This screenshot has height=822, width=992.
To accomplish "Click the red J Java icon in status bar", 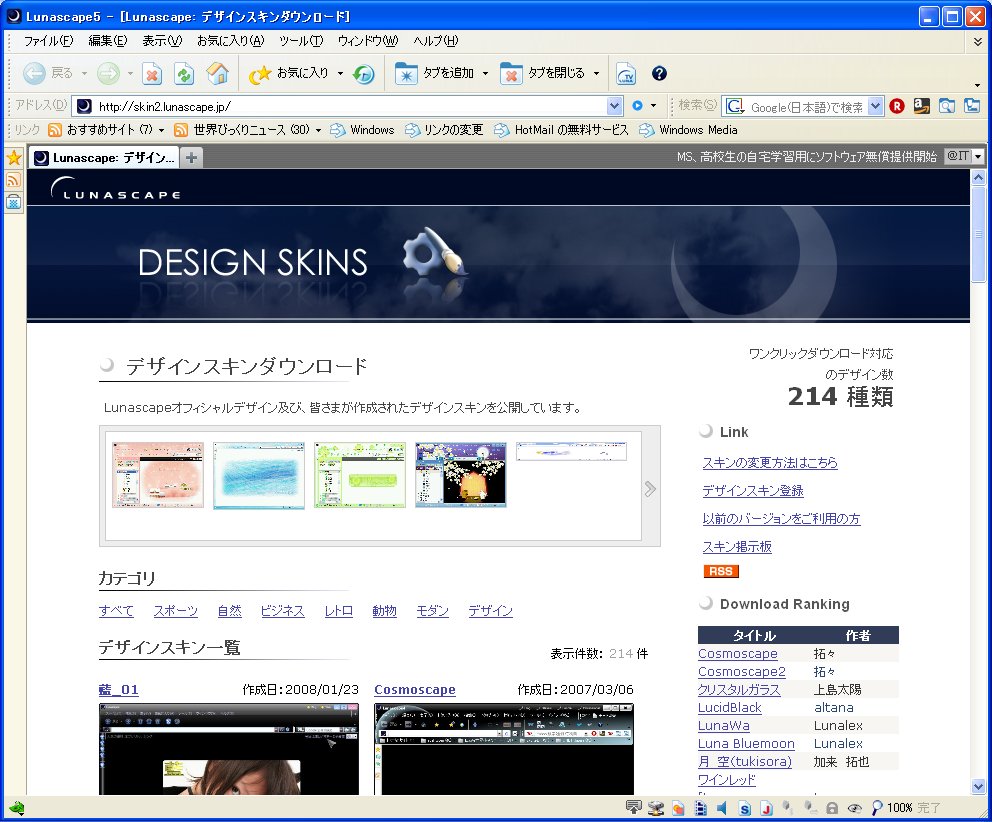I will pos(766,808).
